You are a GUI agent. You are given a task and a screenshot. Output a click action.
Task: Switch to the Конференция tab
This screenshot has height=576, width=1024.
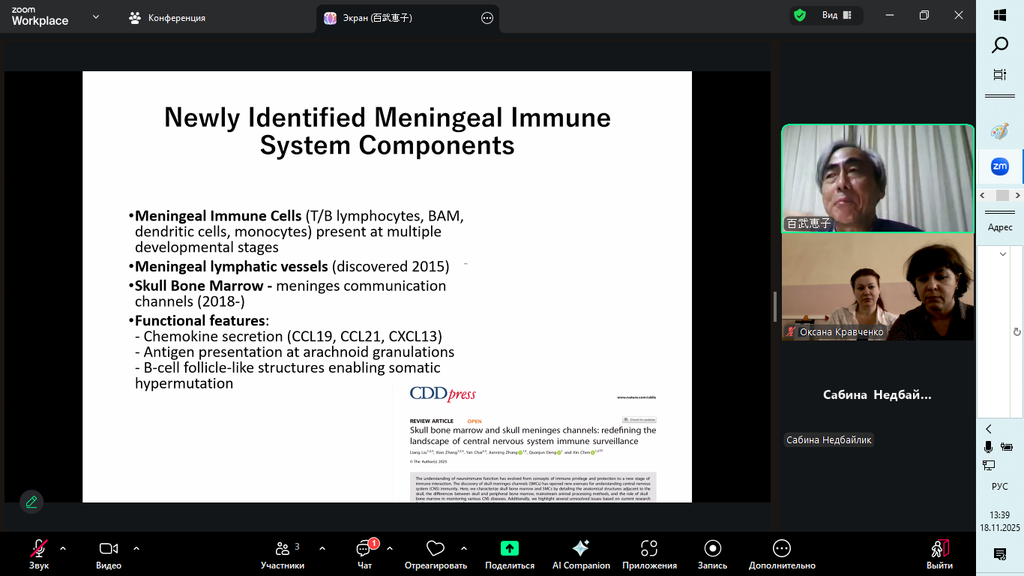pyautogui.click(x=168, y=18)
